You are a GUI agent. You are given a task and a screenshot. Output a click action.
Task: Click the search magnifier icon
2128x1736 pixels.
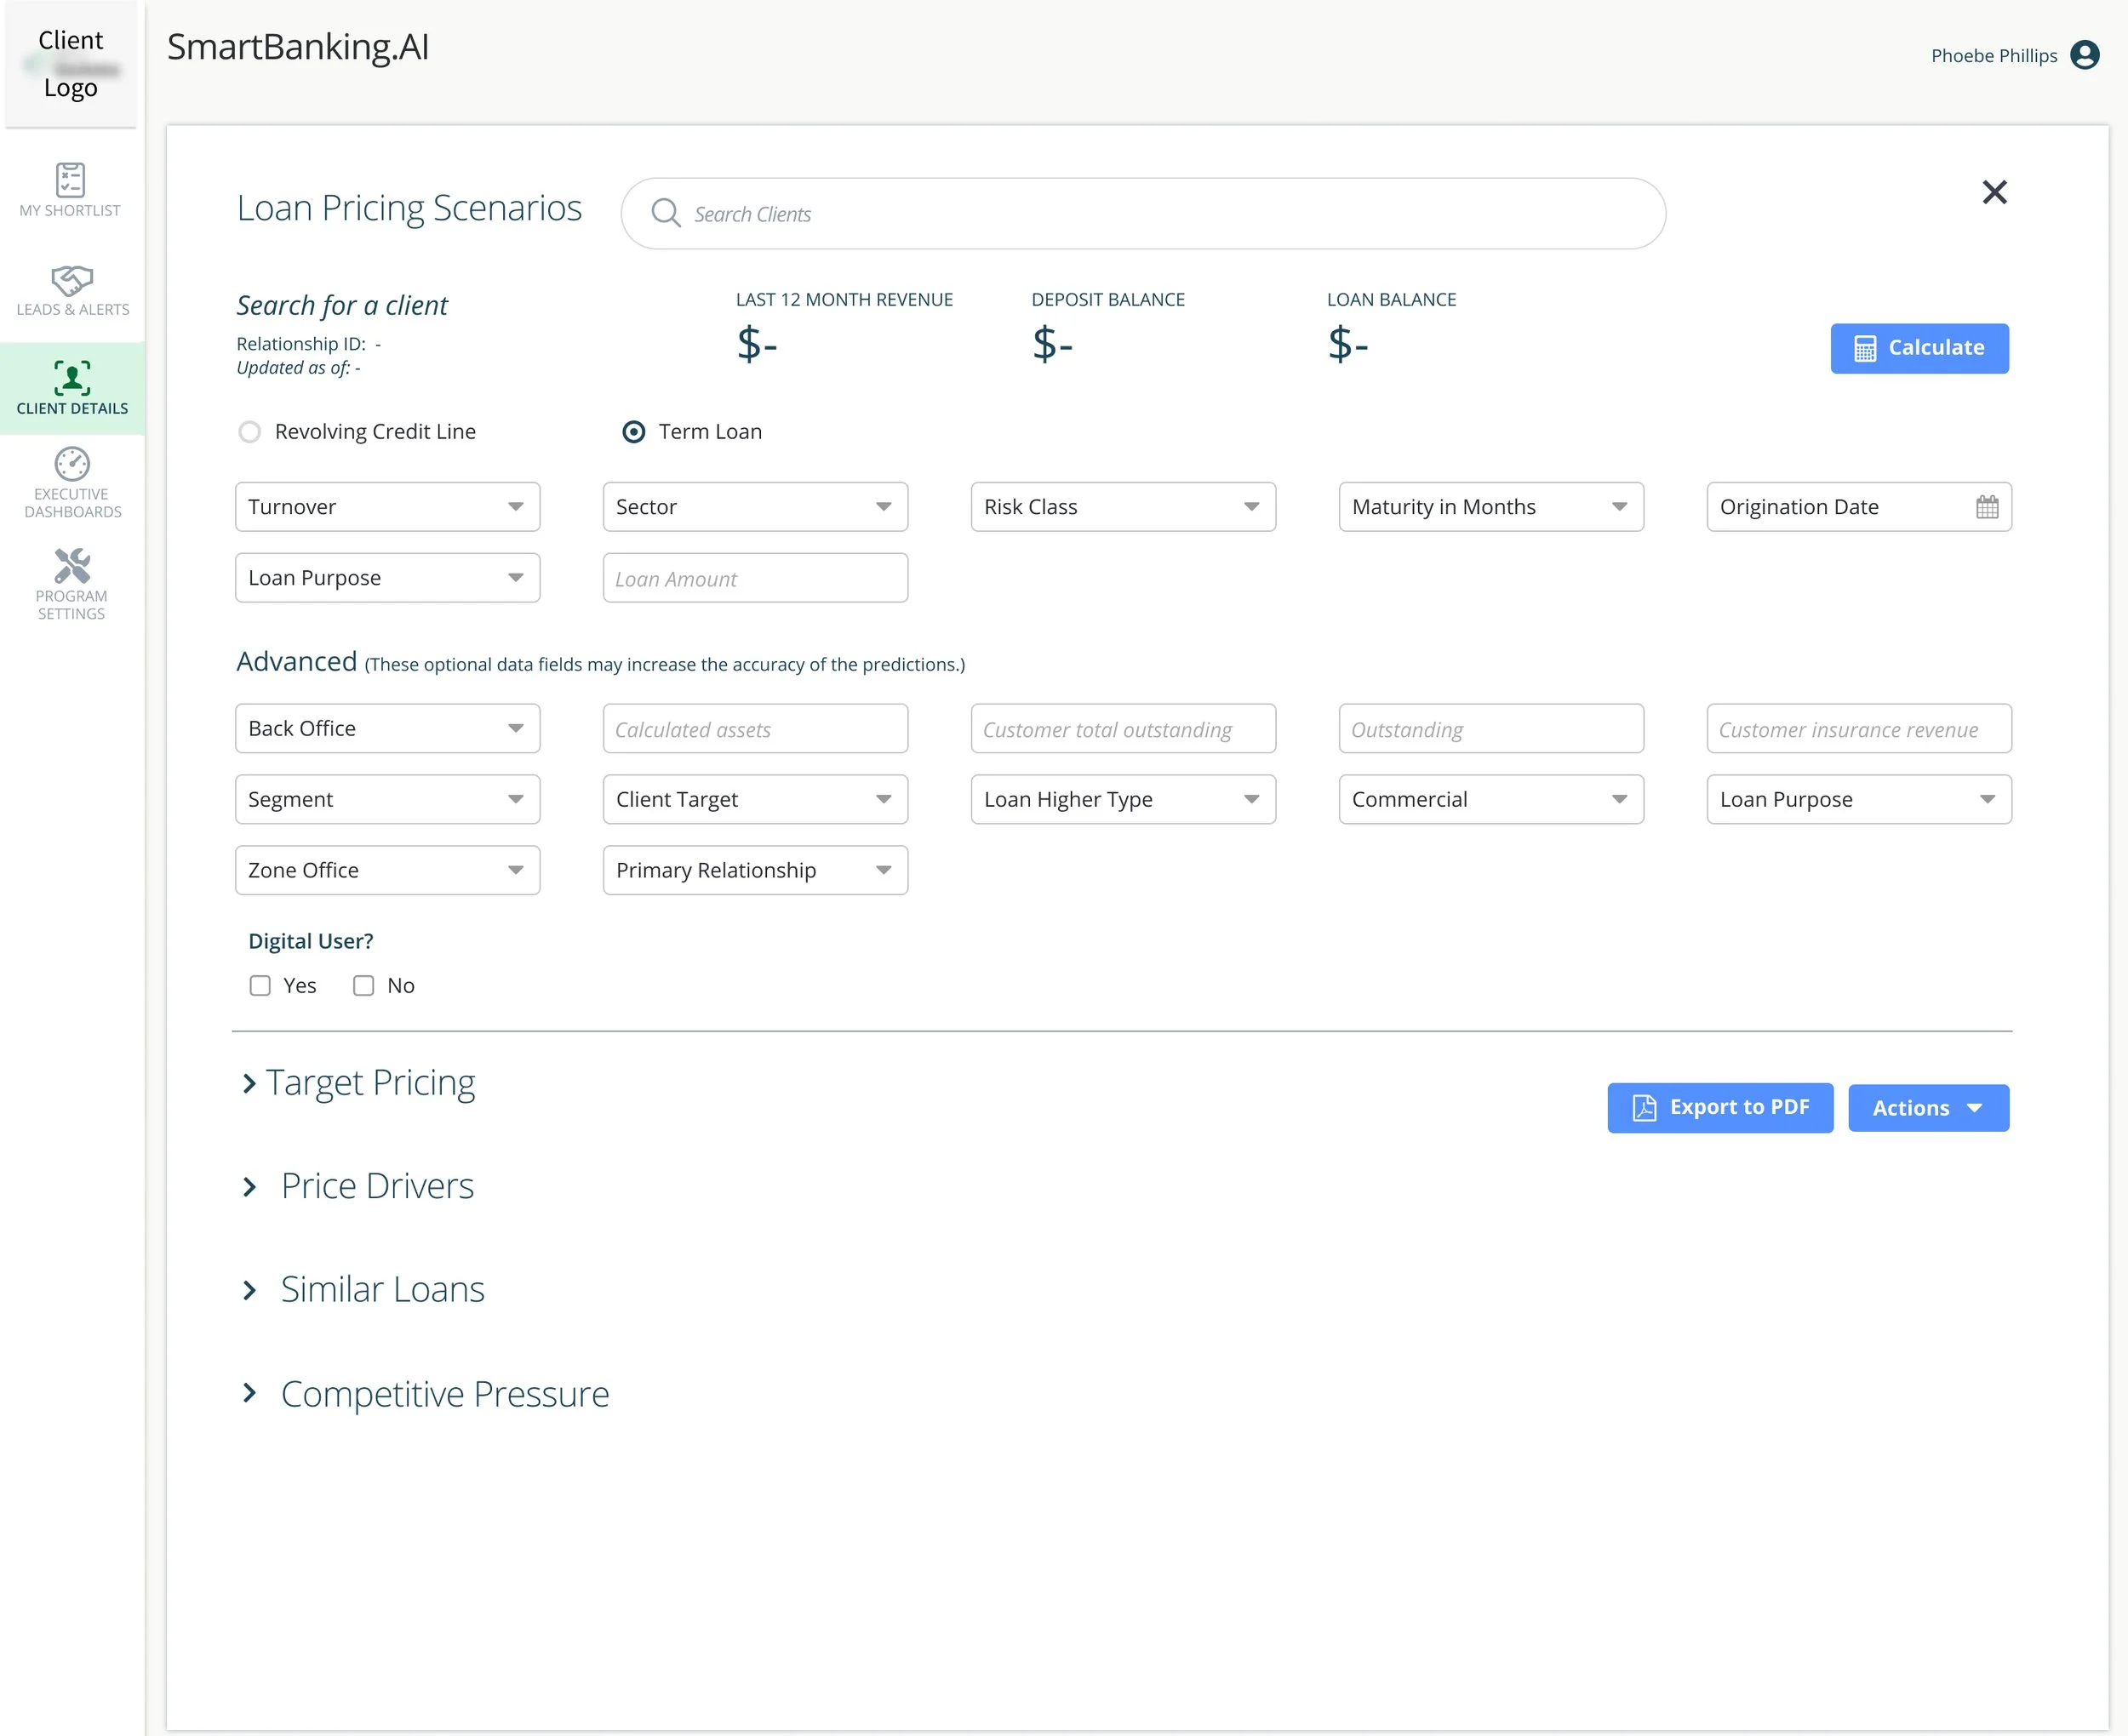click(665, 213)
